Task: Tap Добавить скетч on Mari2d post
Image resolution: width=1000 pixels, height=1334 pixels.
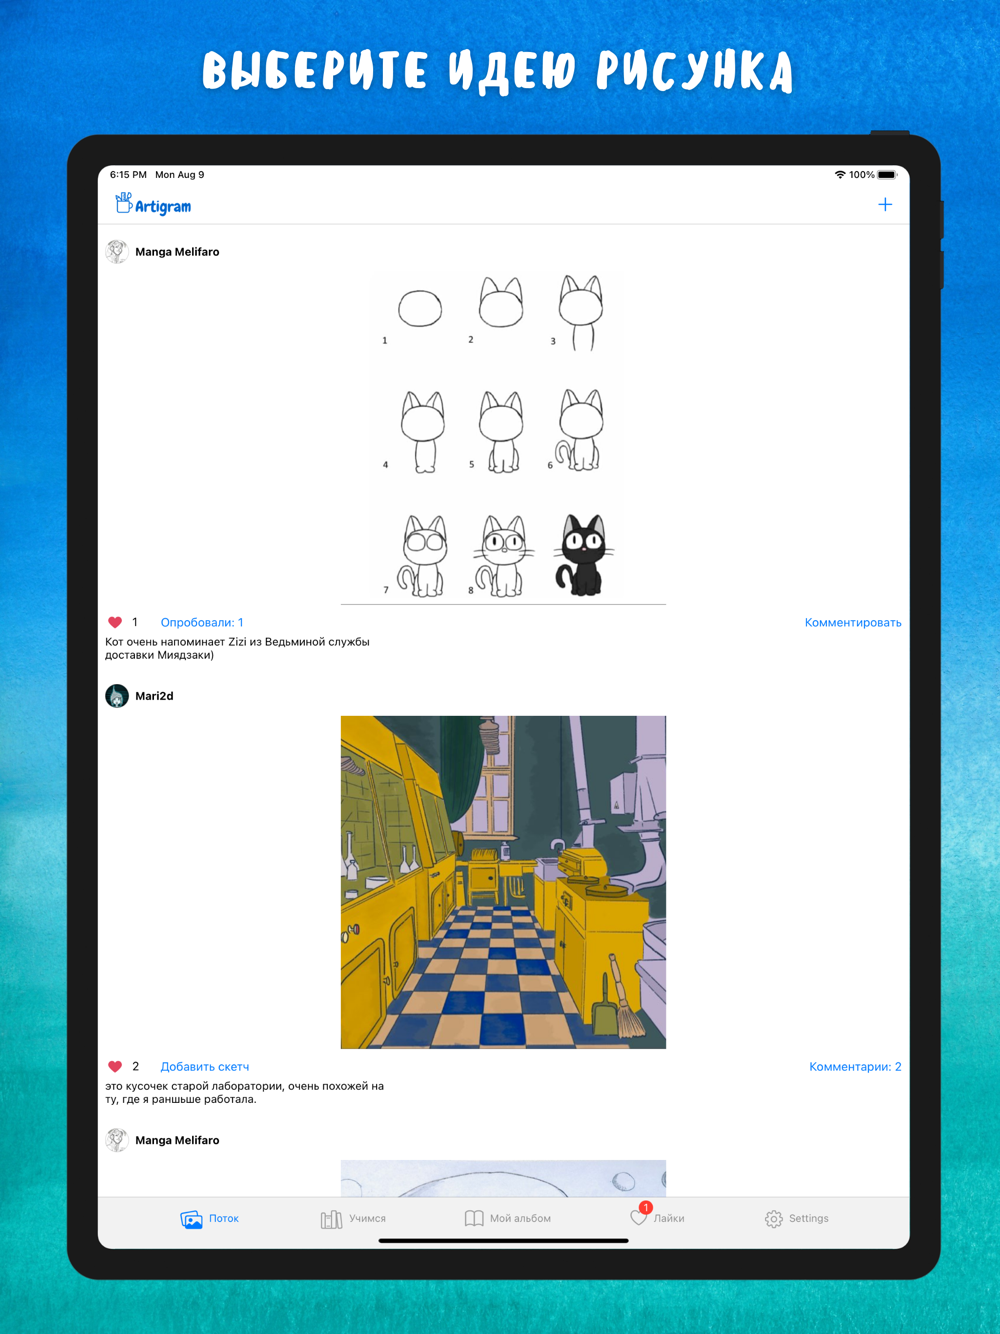Action: (205, 1066)
